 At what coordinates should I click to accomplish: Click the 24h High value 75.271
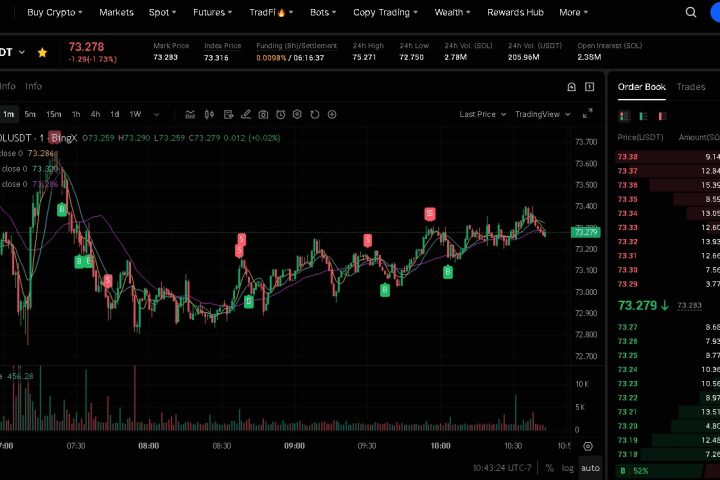click(364, 57)
